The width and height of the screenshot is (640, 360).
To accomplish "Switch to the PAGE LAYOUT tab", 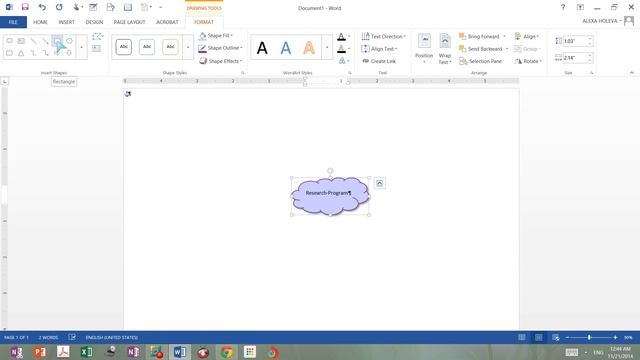I will [129, 22].
